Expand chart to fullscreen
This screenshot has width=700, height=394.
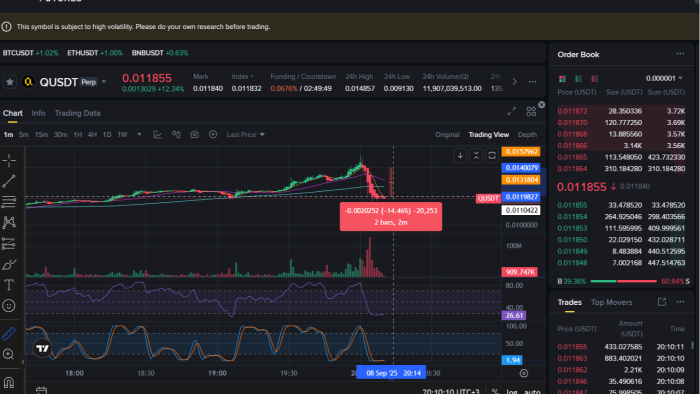pos(512,112)
